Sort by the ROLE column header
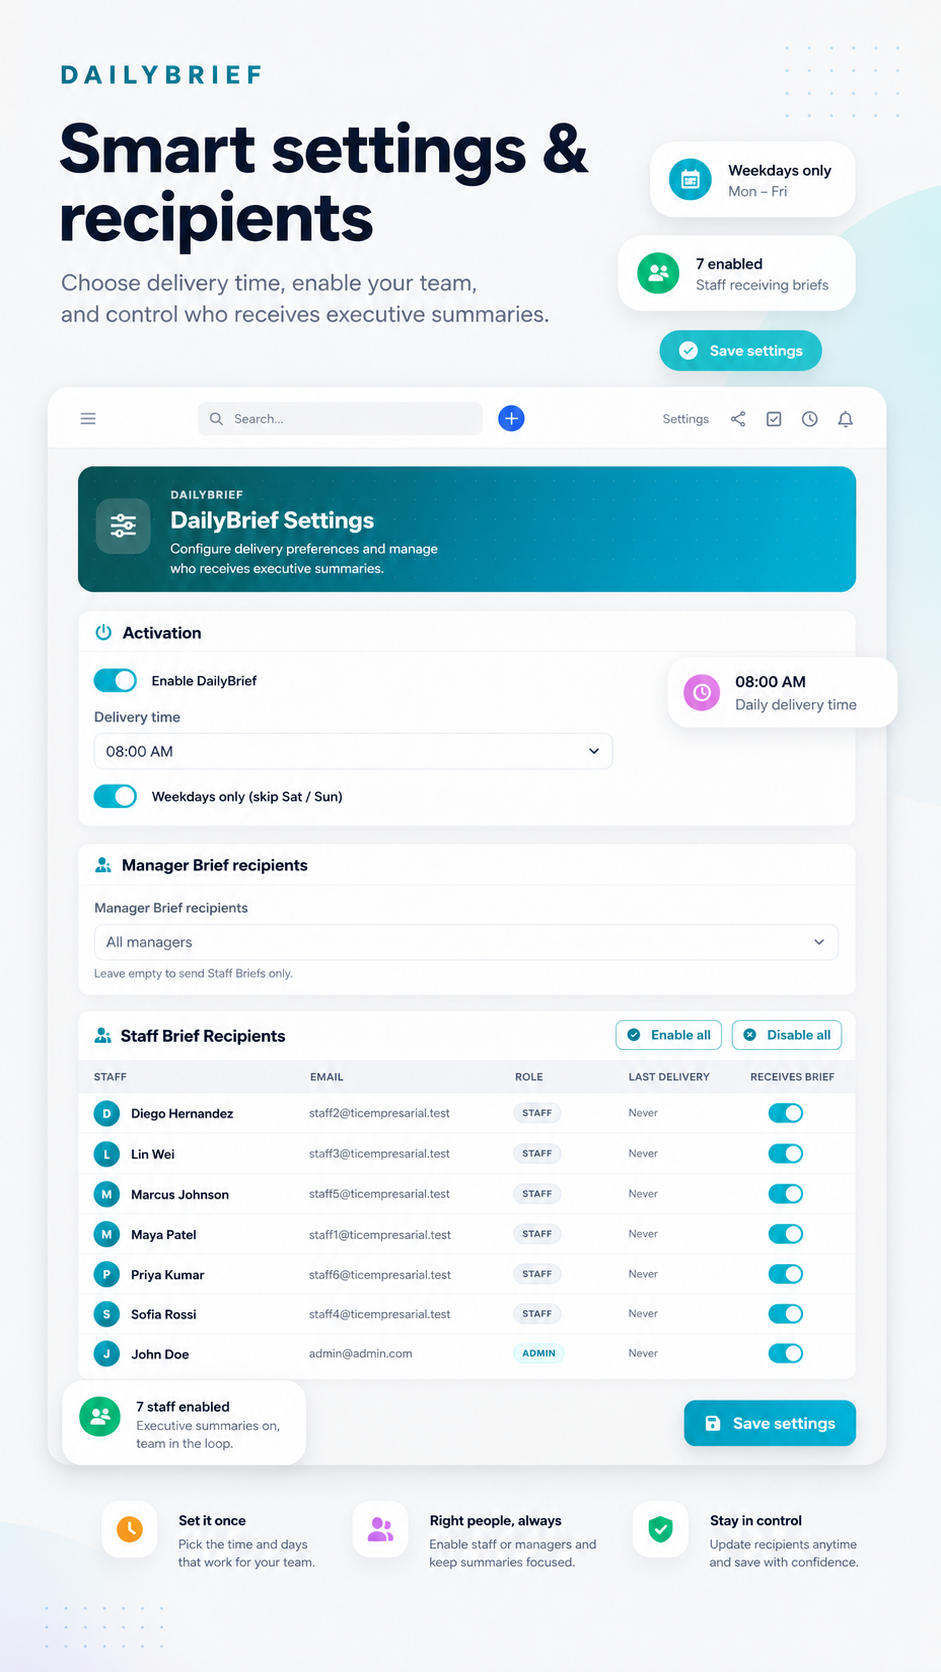 pos(529,1077)
